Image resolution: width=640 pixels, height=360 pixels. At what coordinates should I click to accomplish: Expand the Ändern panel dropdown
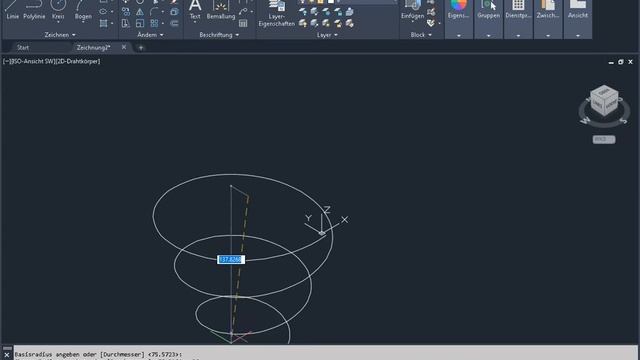pos(162,35)
